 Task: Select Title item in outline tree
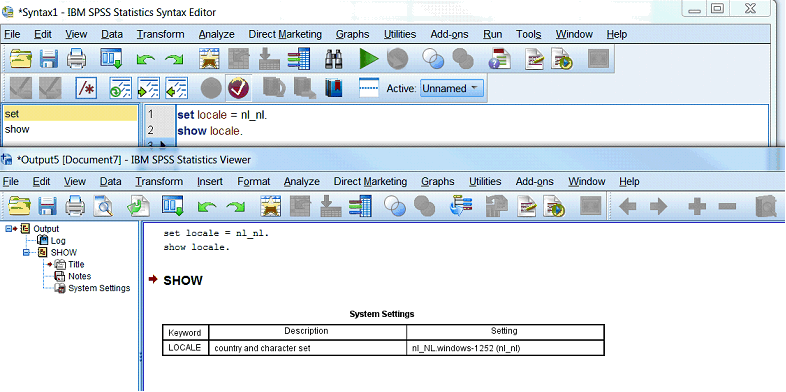pos(76,265)
